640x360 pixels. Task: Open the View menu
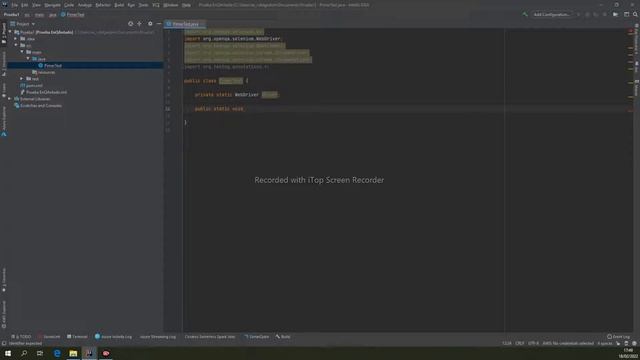tap(36, 5)
